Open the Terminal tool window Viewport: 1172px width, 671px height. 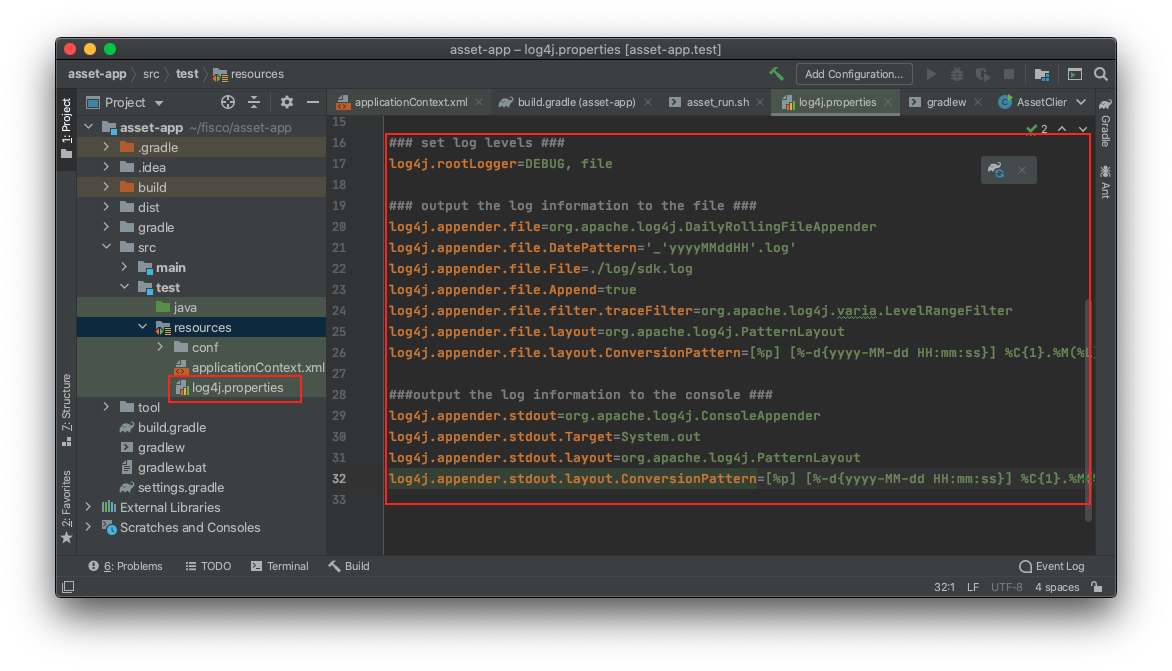280,566
